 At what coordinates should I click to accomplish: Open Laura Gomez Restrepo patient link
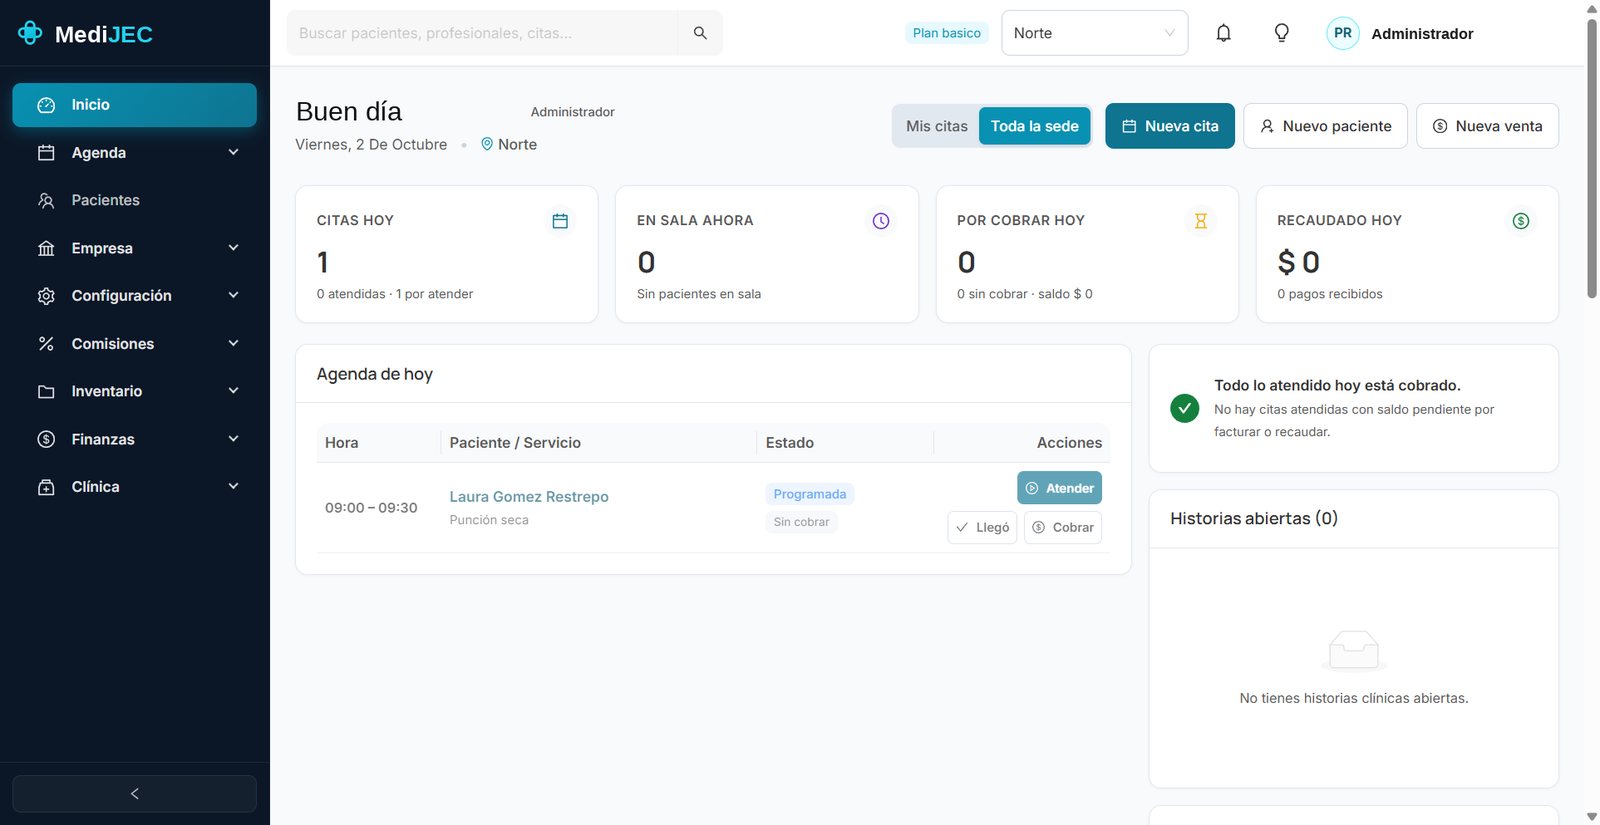point(529,497)
